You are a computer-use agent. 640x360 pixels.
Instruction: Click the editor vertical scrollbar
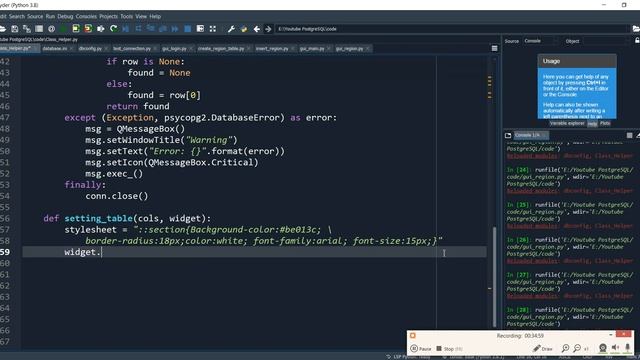[494, 276]
